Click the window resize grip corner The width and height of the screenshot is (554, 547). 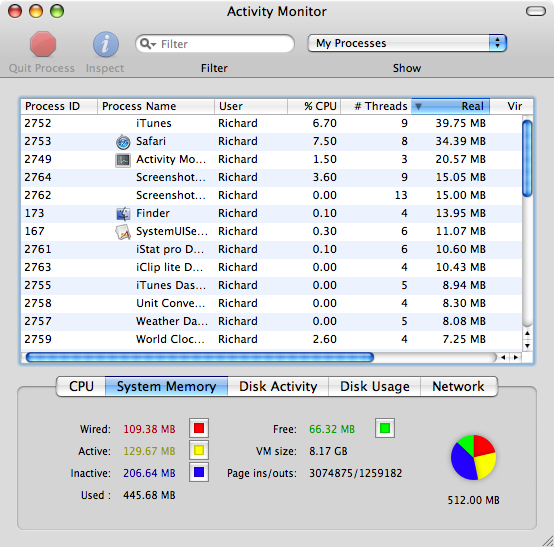(548, 541)
